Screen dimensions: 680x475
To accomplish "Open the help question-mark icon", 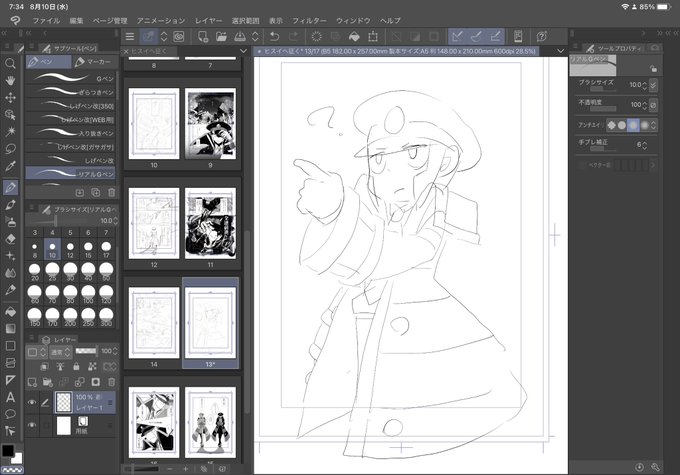I will click(x=541, y=36).
